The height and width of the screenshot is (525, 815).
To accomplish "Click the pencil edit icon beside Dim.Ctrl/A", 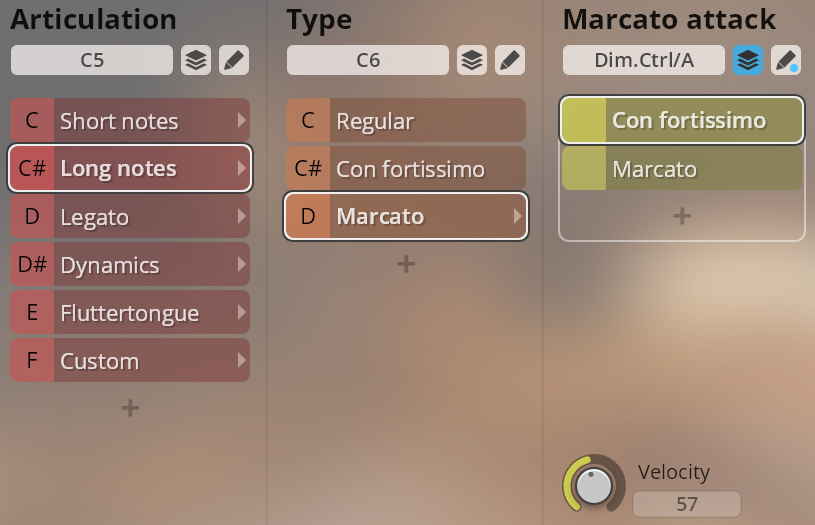I will pyautogui.click(x=785, y=60).
